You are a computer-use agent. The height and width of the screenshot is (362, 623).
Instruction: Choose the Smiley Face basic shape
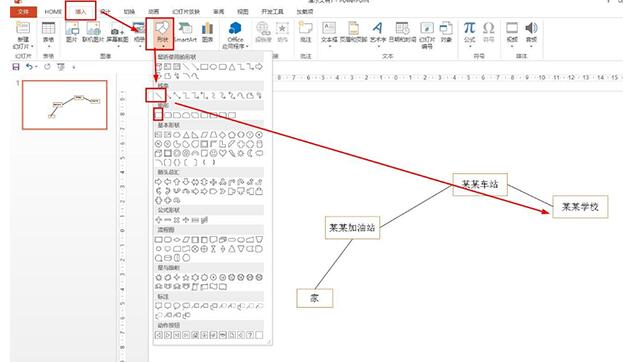pos(213,153)
